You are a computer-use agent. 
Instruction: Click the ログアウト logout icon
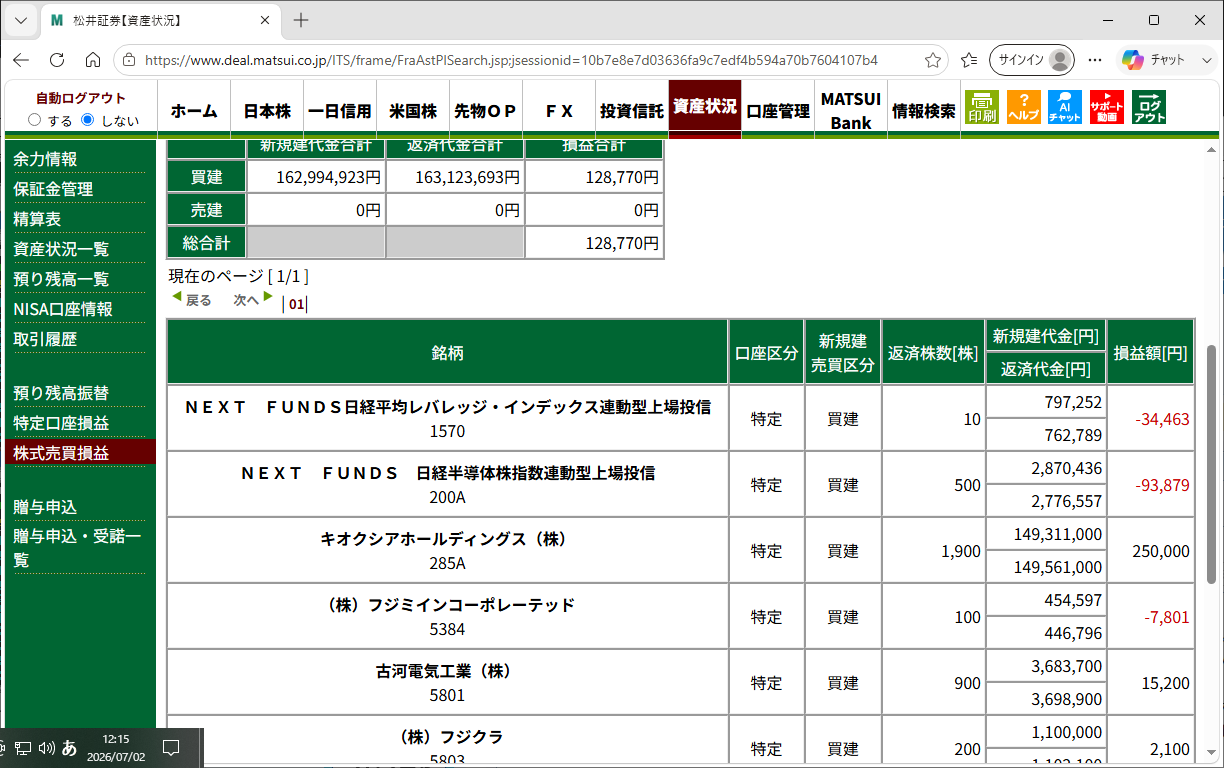pos(1149,106)
